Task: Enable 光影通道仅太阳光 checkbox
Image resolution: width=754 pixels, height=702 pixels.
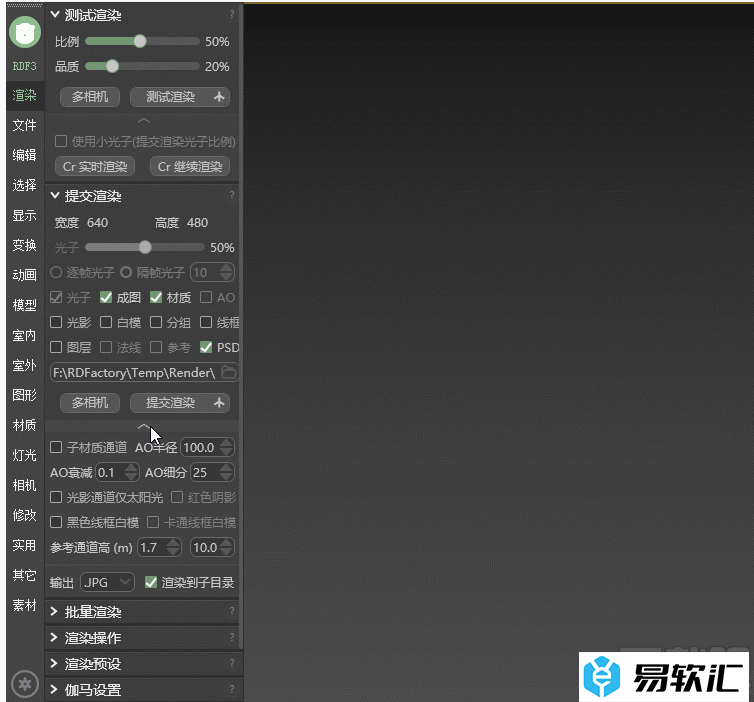Action: 56,497
